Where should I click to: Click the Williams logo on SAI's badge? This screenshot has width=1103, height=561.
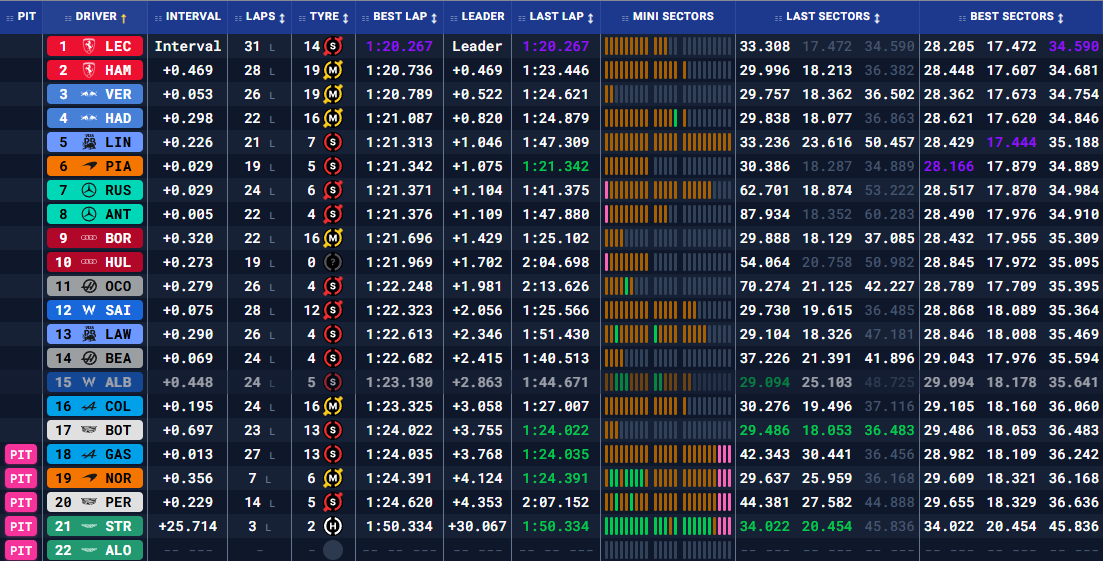90,311
